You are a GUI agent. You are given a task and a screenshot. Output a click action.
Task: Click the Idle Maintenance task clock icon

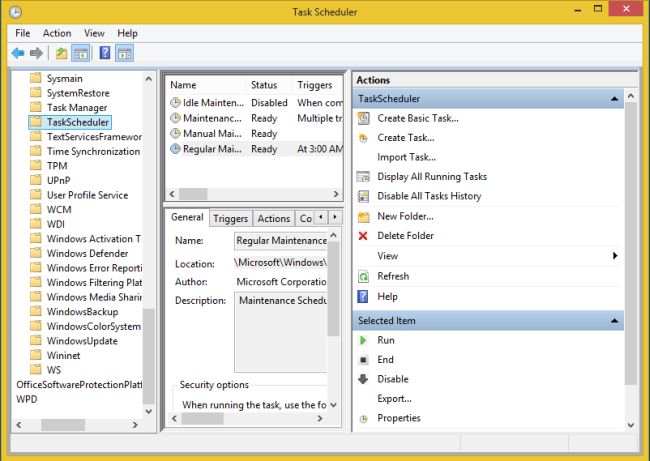click(176, 102)
